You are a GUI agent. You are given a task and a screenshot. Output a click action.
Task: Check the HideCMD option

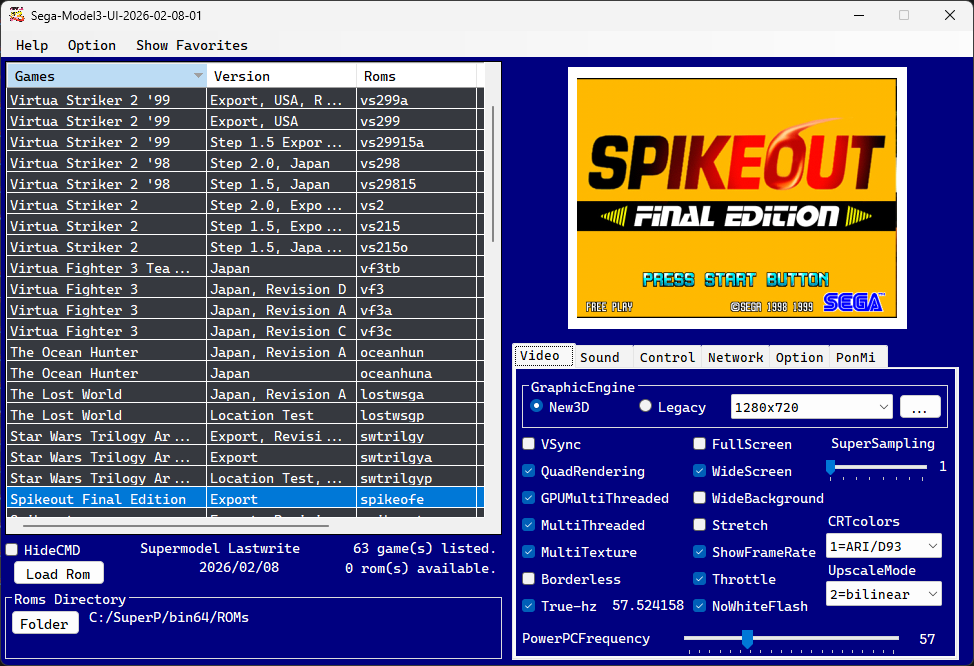click(12, 550)
